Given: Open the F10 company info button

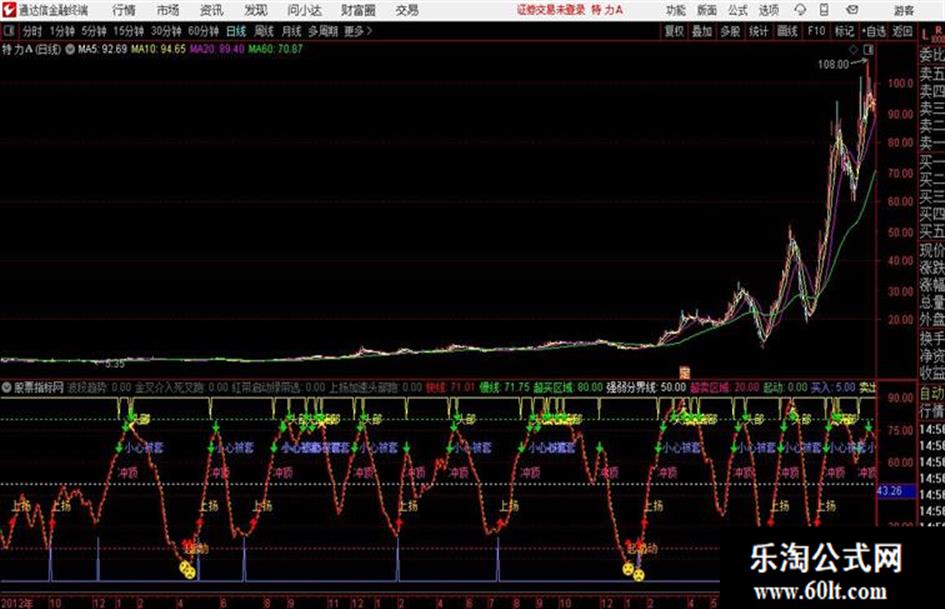Looking at the screenshot, I should (816, 31).
